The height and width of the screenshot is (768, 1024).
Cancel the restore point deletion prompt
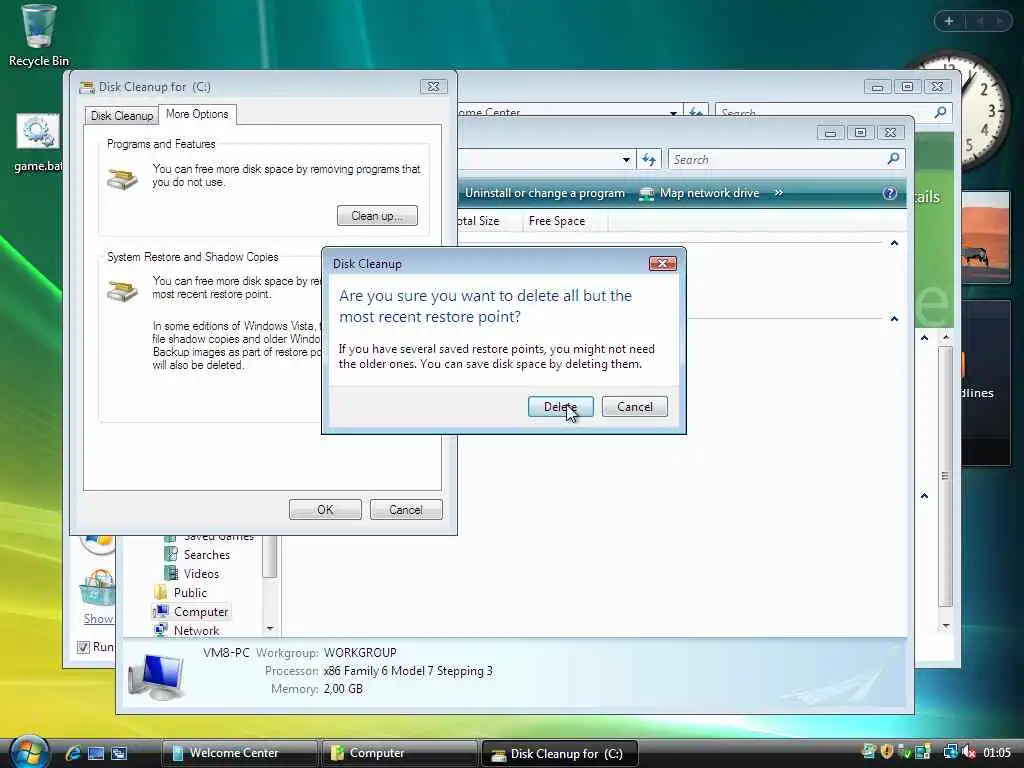[634, 406]
